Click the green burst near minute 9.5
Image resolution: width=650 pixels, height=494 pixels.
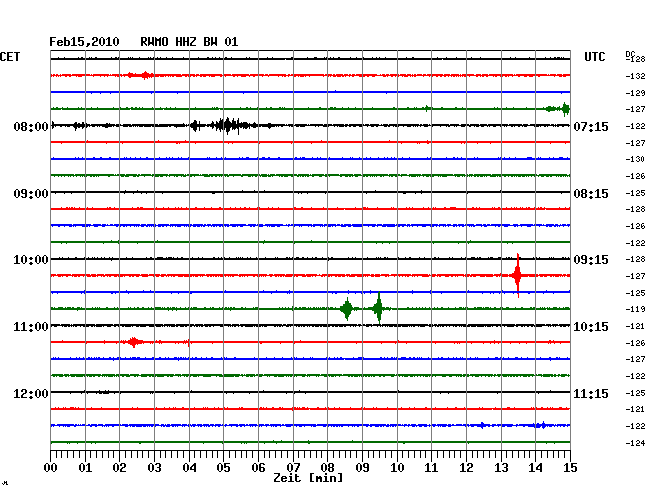379,308
